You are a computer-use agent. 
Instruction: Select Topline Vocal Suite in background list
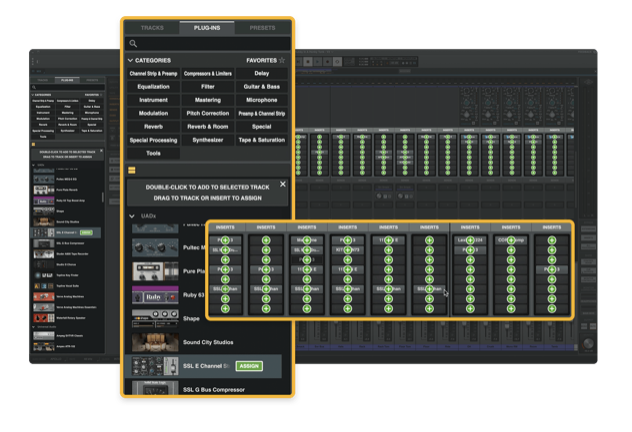(x=67, y=286)
